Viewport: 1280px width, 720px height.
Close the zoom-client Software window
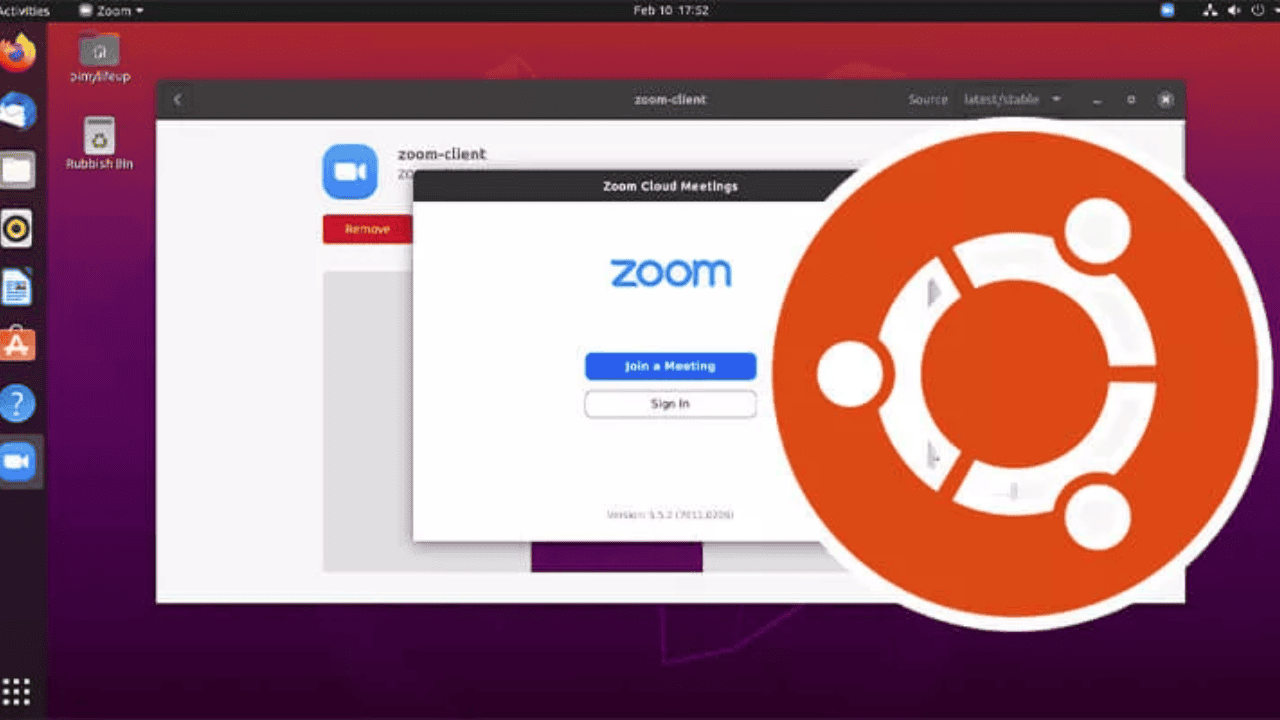(x=1165, y=99)
